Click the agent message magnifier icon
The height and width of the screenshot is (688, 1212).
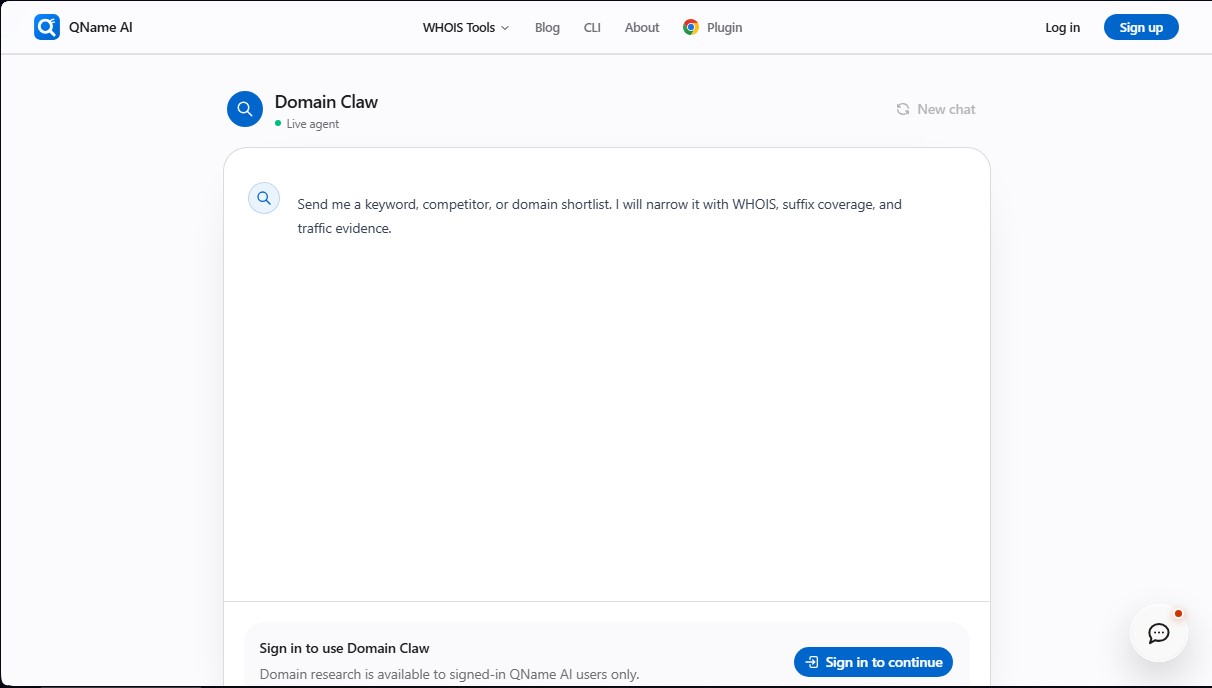click(x=264, y=198)
